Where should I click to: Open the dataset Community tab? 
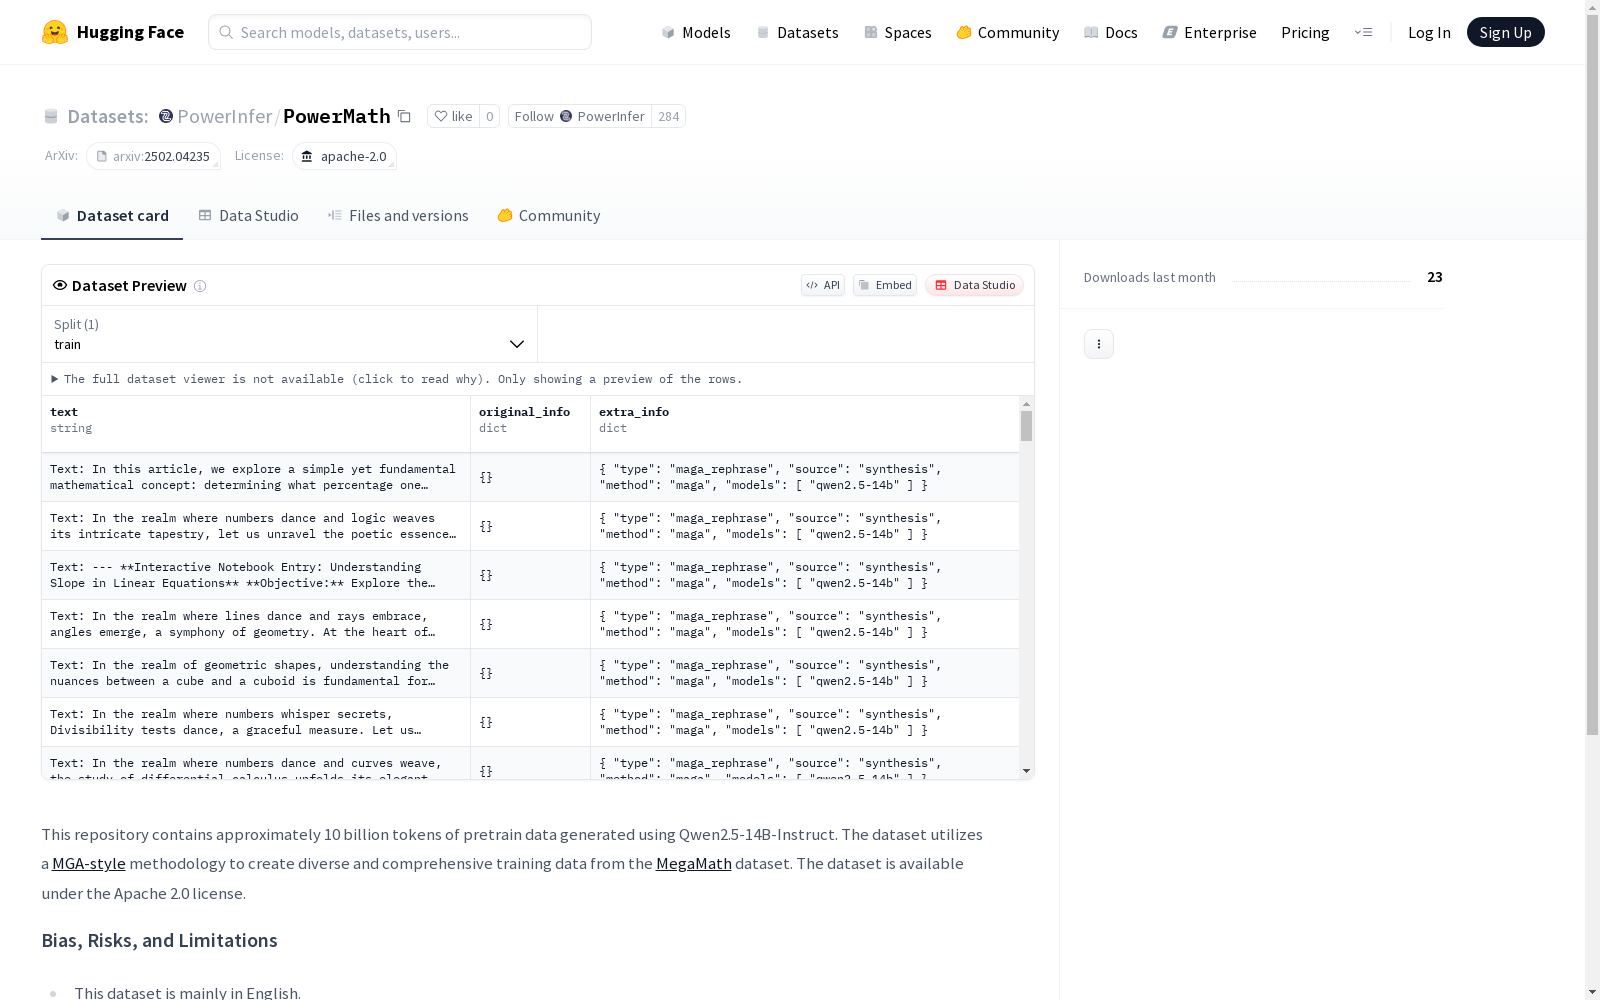[549, 216]
